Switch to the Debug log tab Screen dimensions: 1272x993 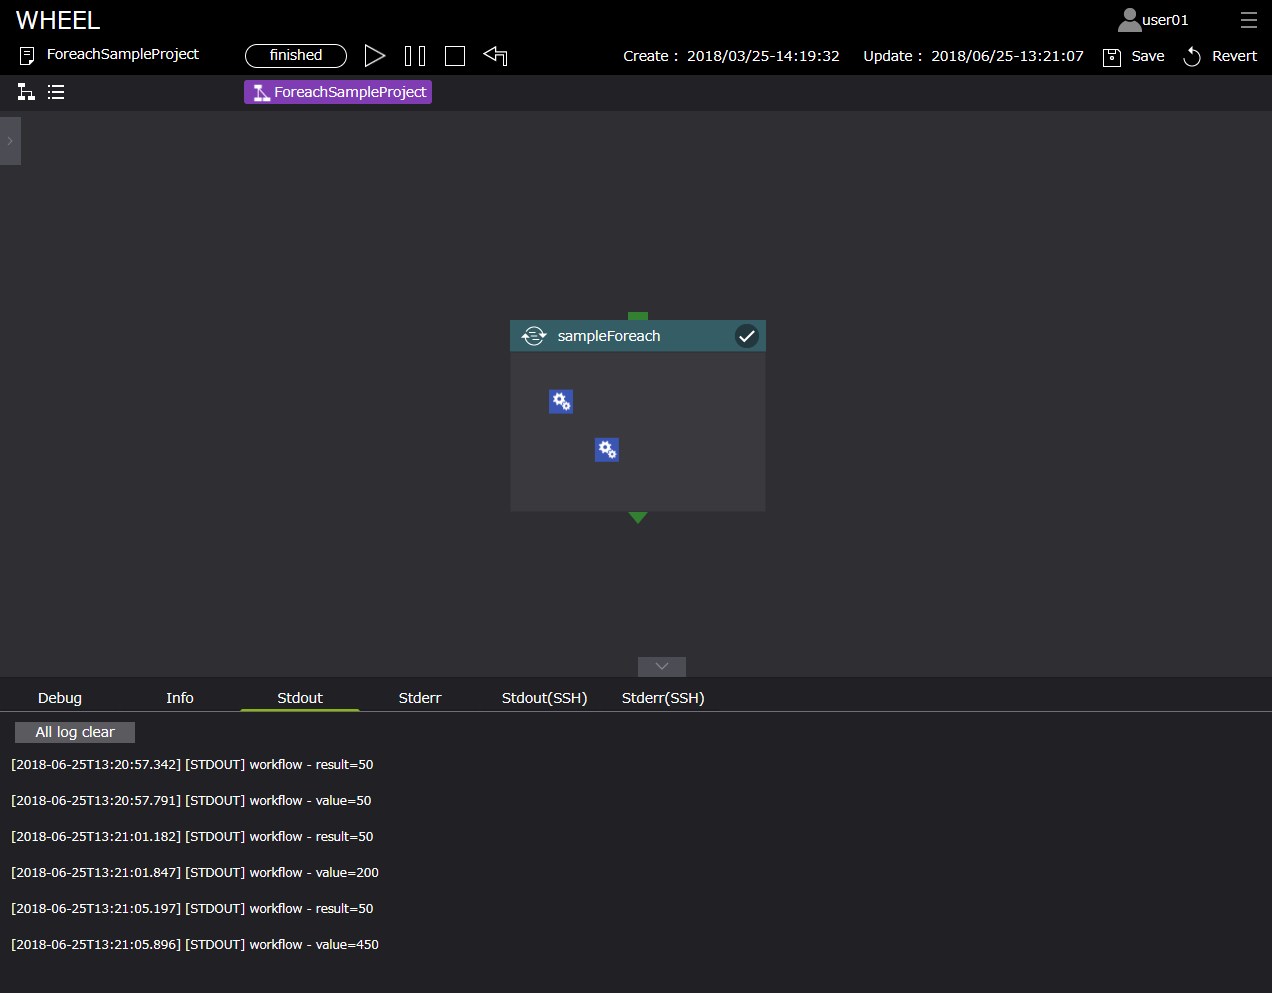60,698
